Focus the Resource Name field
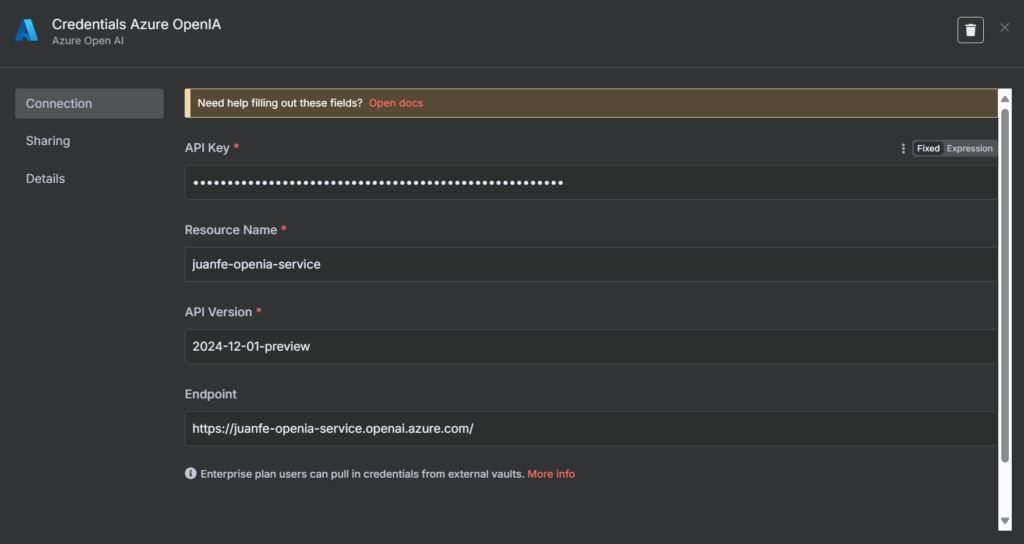This screenshot has width=1024, height=544. (x=590, y=265)
